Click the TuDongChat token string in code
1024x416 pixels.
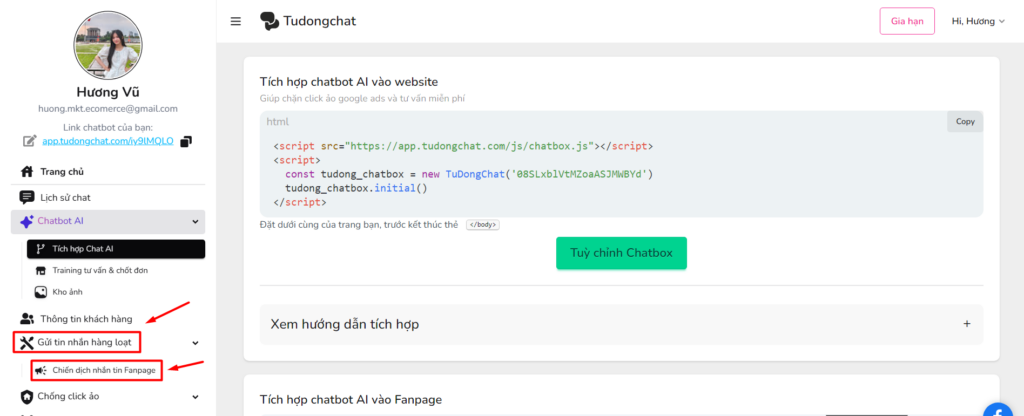(580, 174)
